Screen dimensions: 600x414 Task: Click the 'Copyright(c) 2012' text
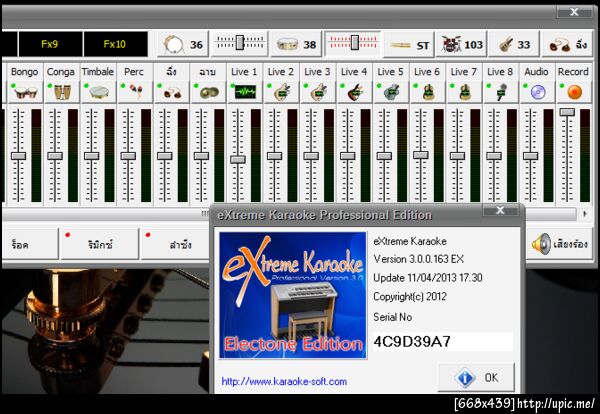410,297
